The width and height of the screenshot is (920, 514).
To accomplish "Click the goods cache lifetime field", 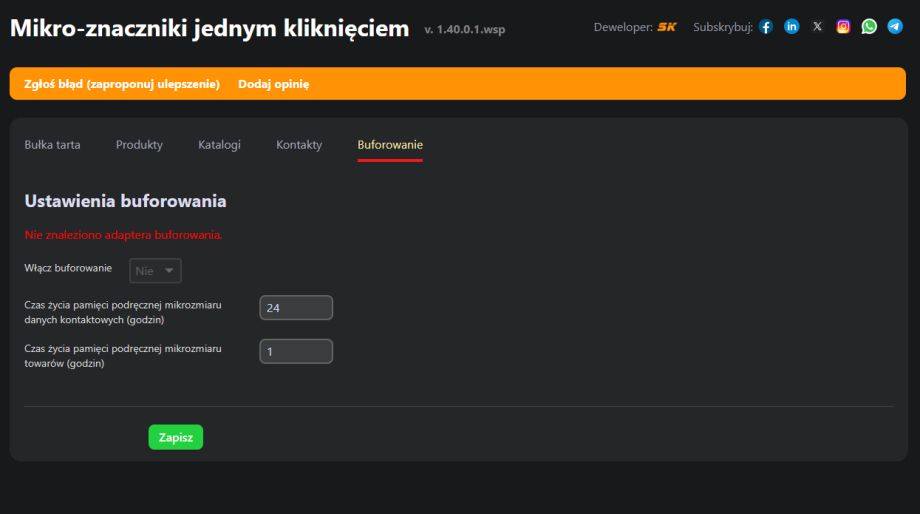I will [x=295, y=352].
